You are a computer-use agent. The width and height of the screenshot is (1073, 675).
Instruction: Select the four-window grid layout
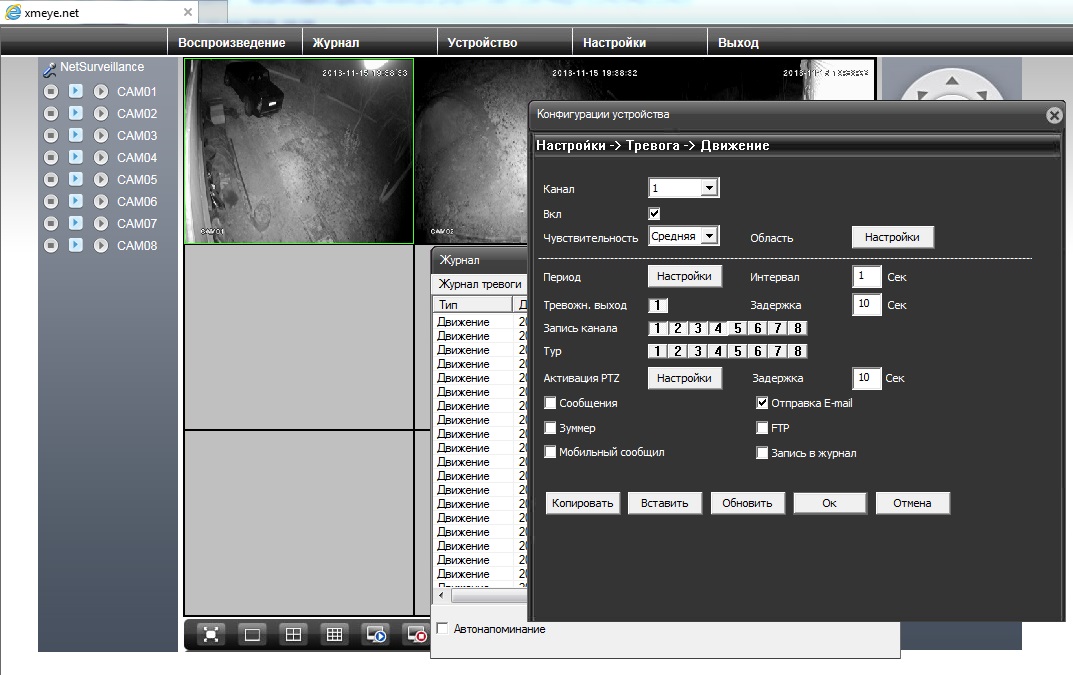click(293, 634)
